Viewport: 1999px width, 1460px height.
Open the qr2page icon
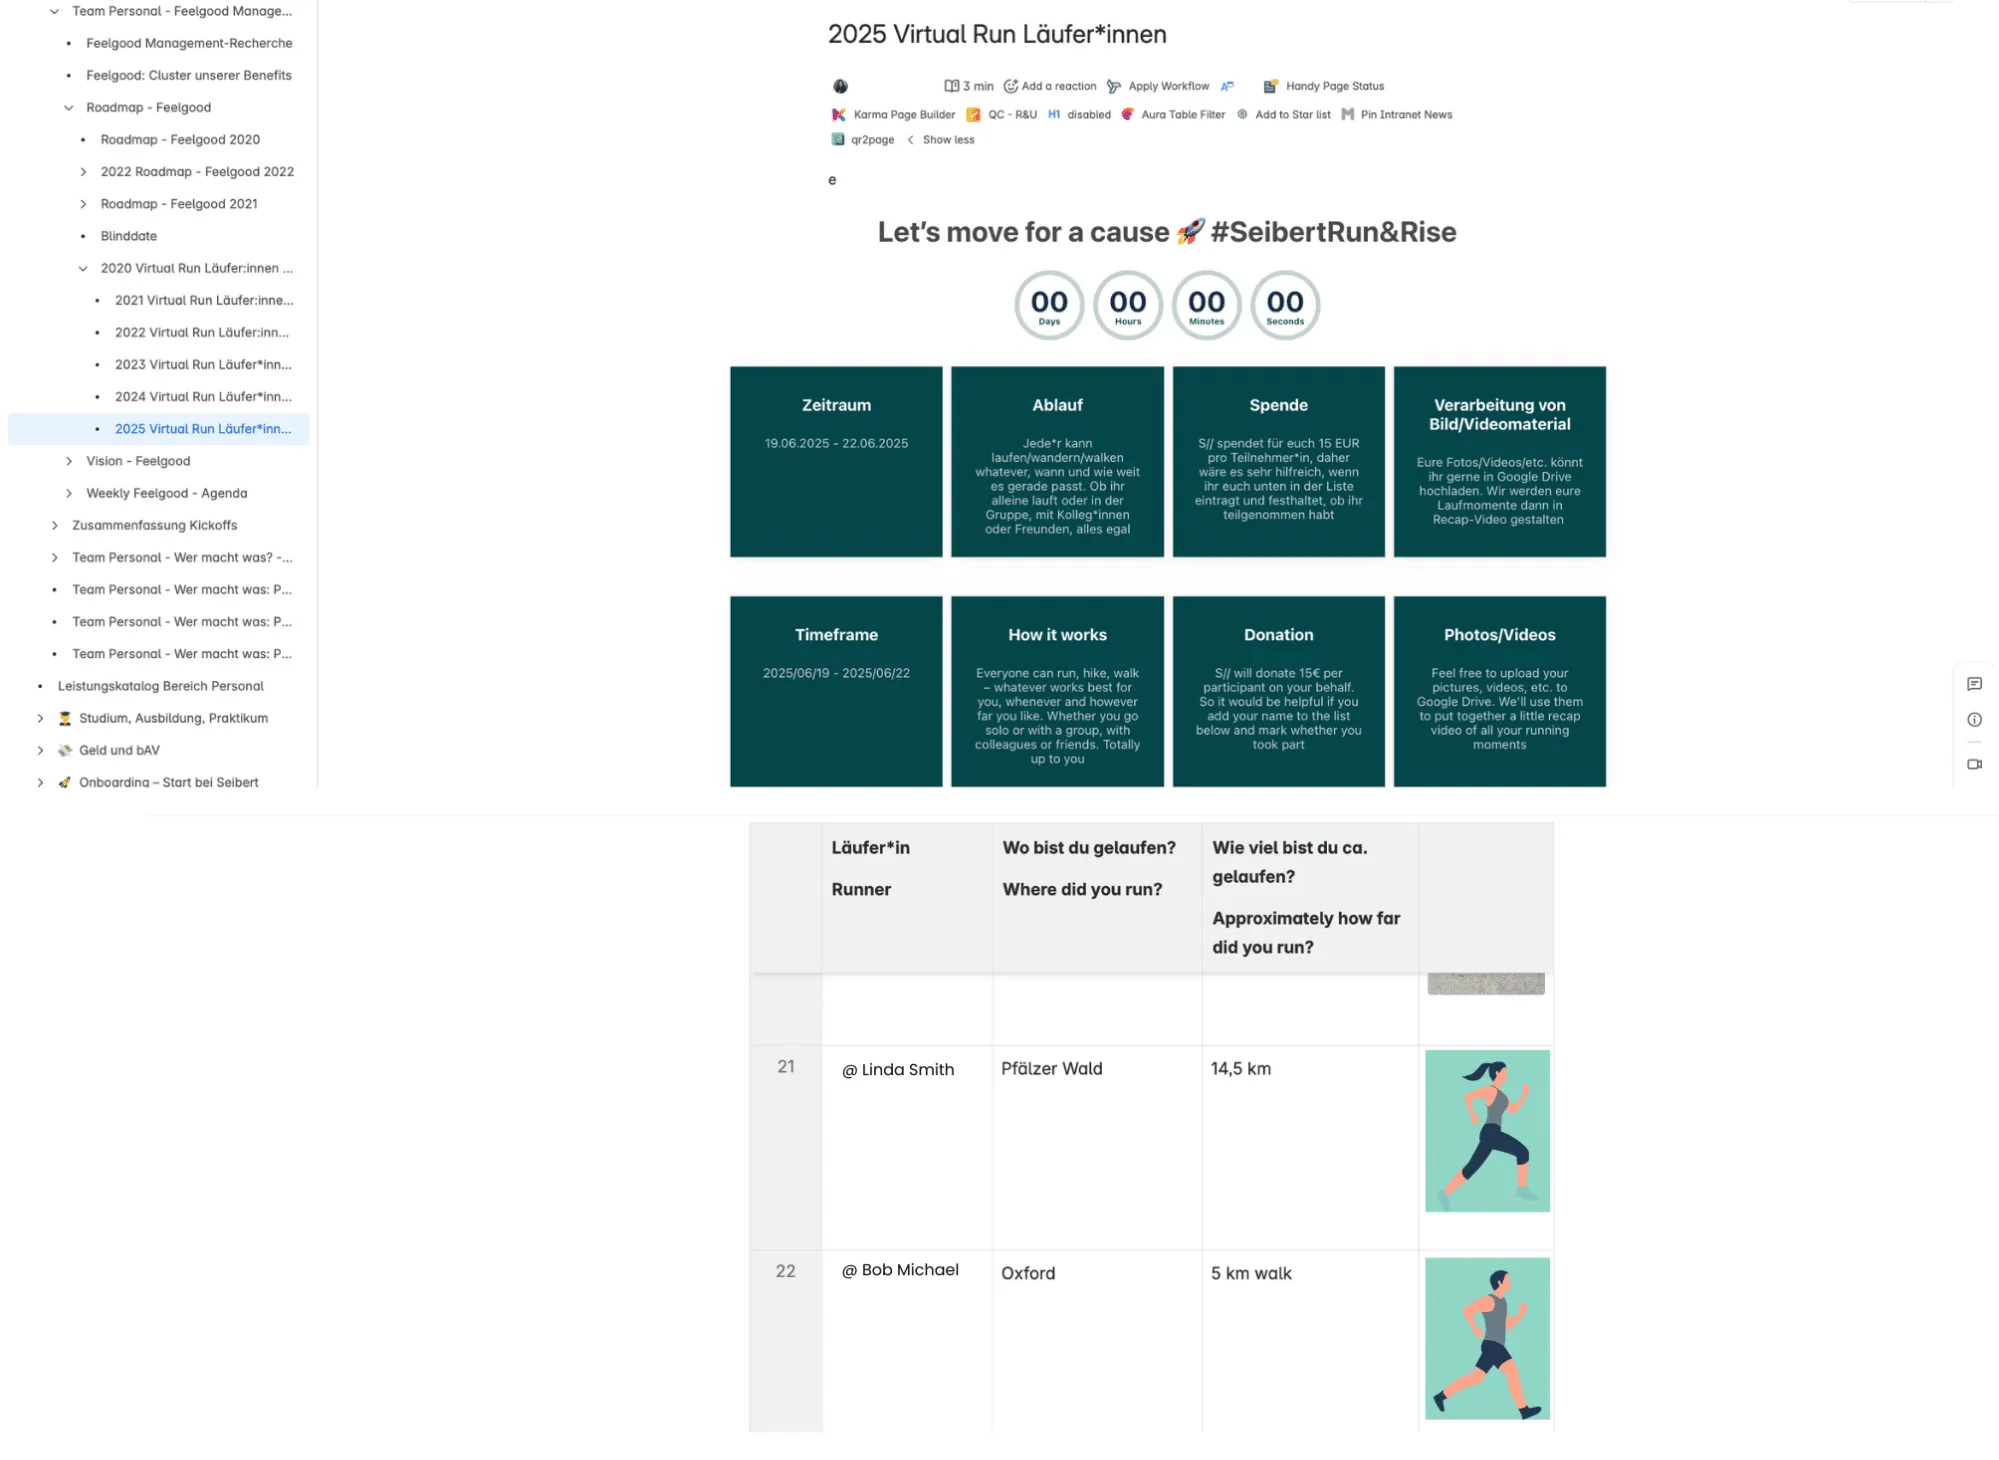pyautogui.click(x=838, y=140)
